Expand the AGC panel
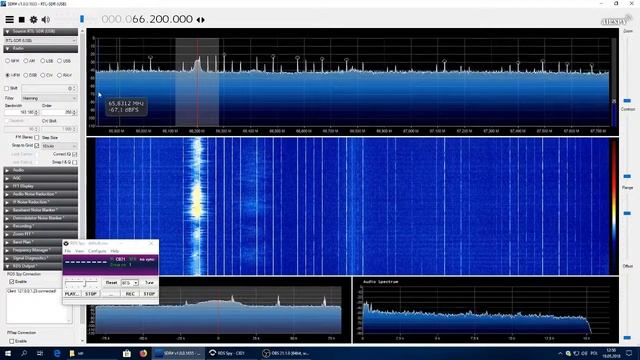 [x=40, y=178]
